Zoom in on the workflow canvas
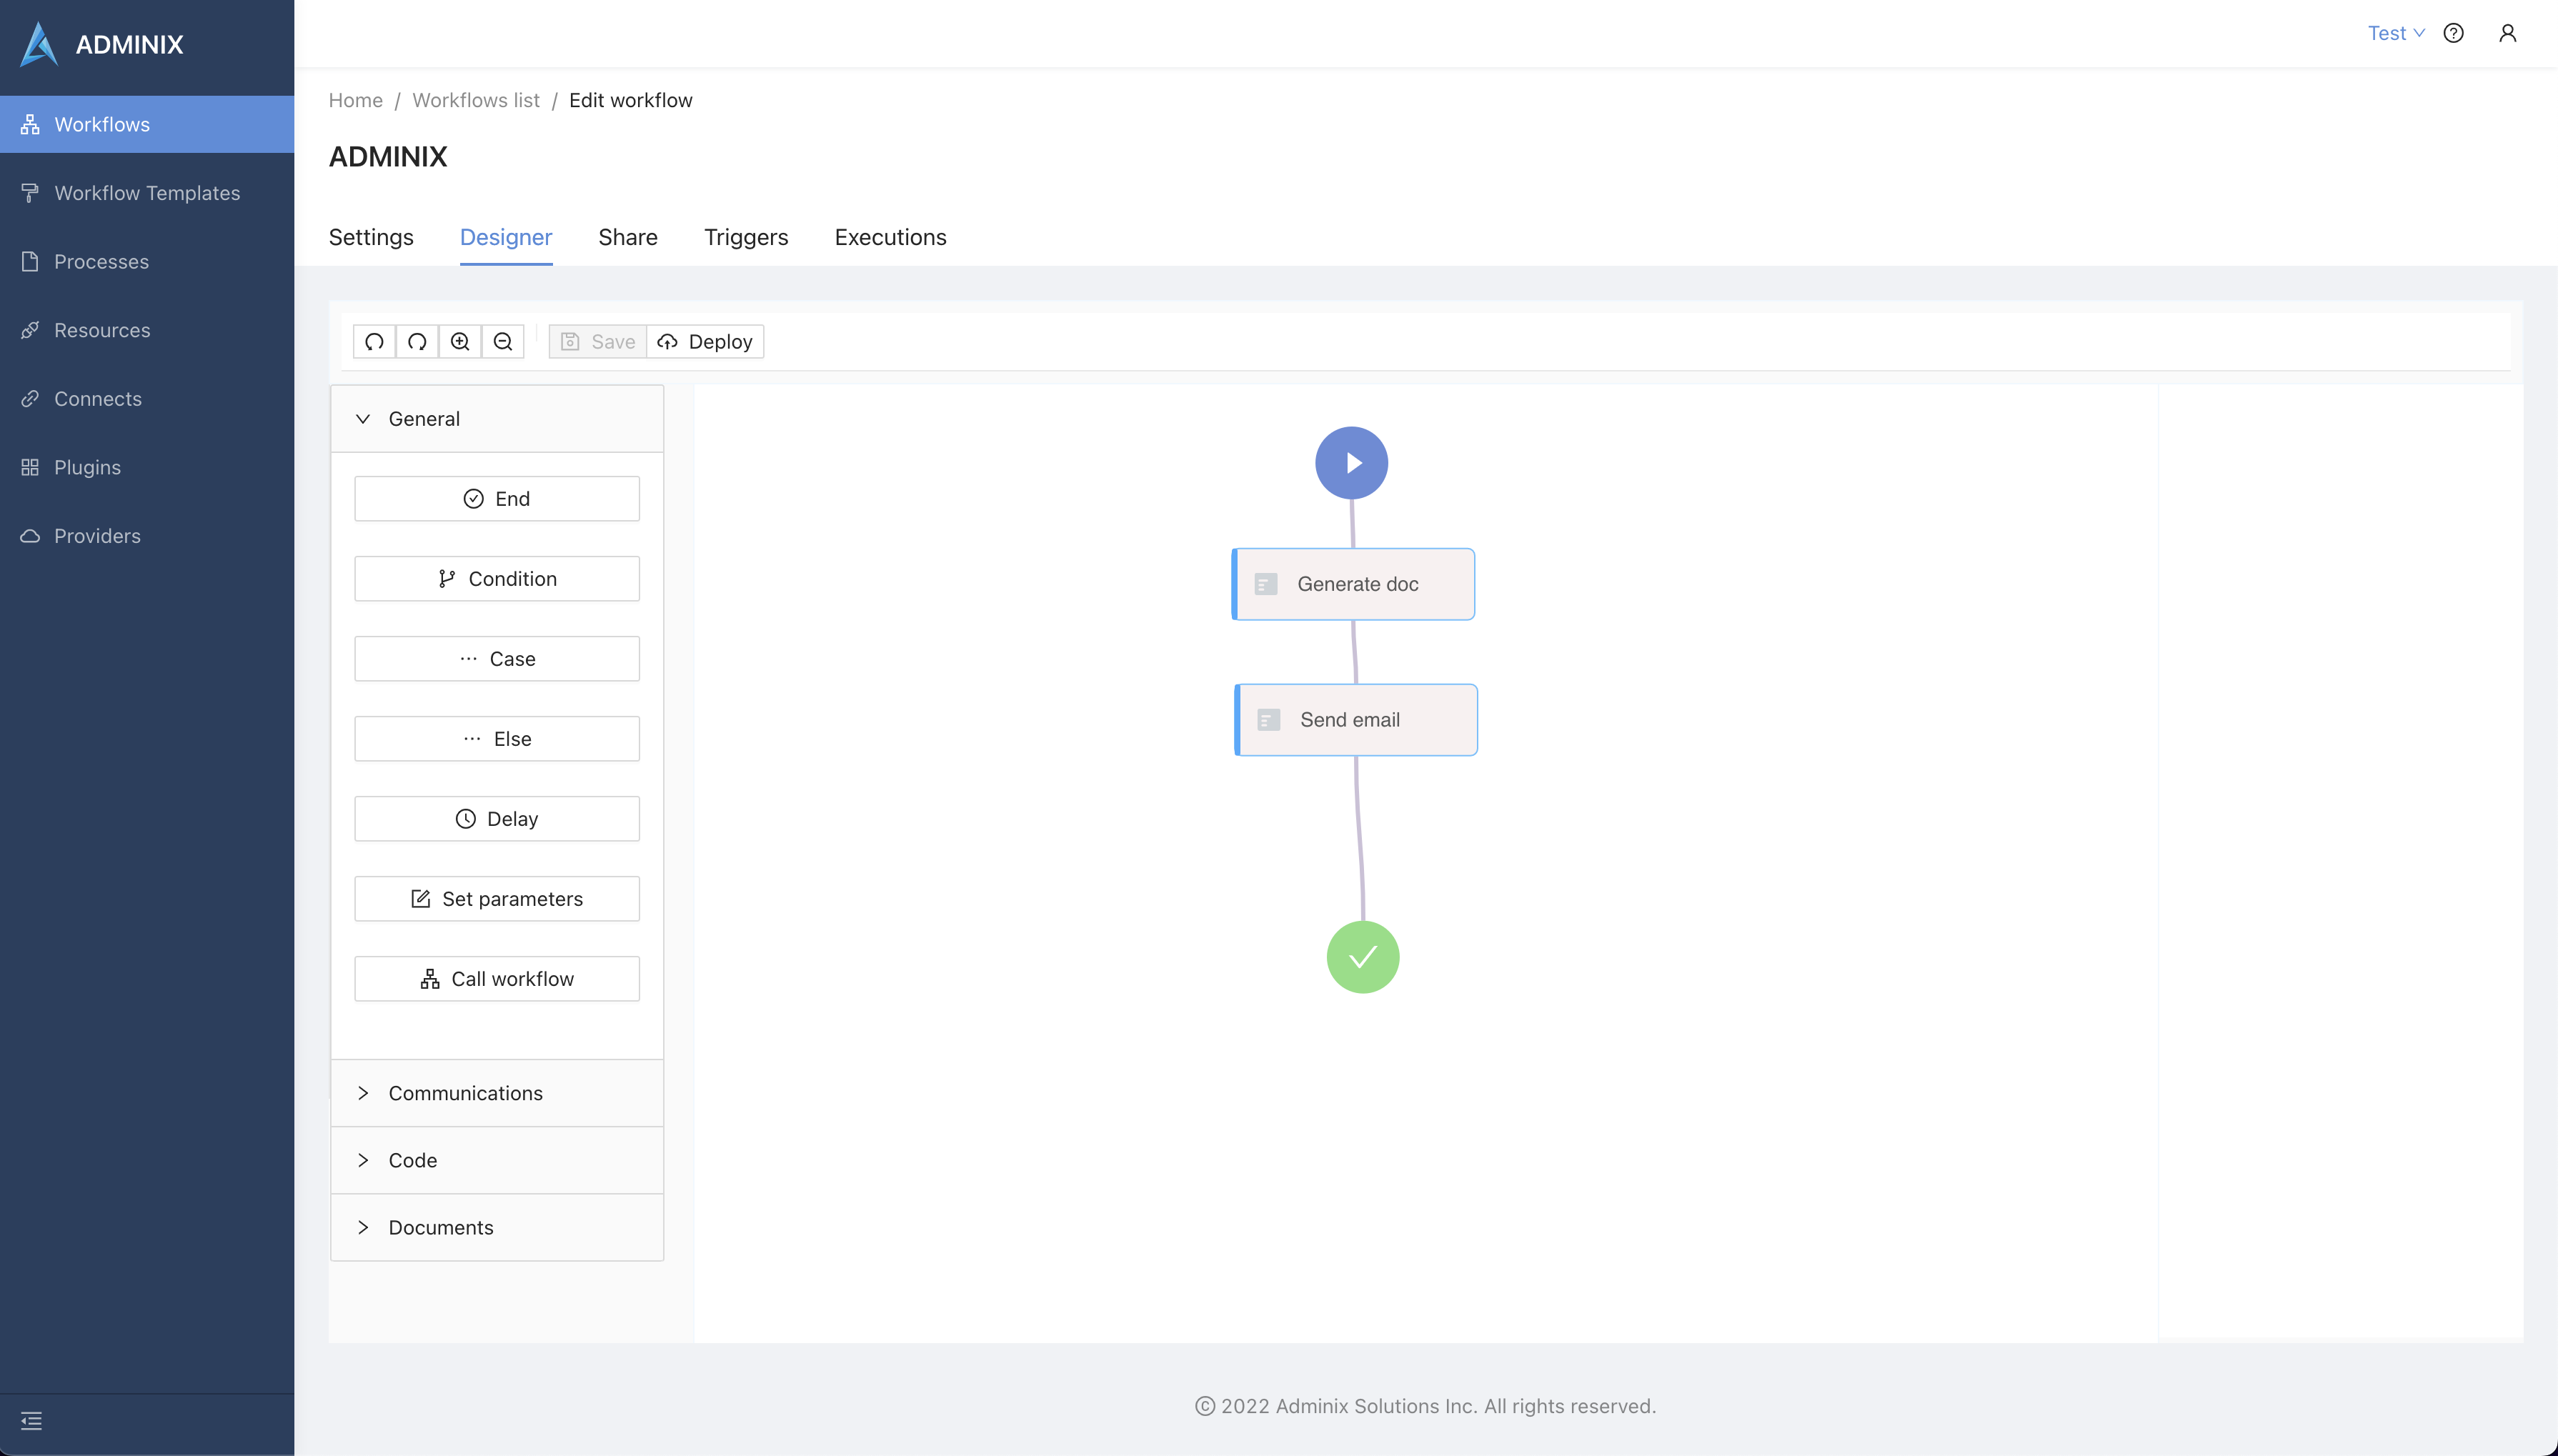Viewport: 2558px width, 1456px height. [x=460, y=342]
